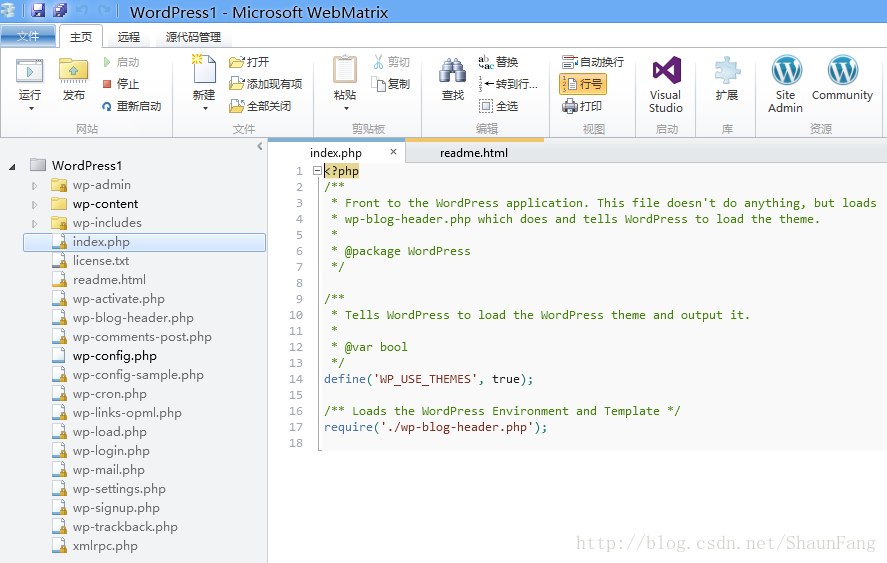Viewport: 887px width, 563px height.
Task: Click the Start (启动) site button
Action: point(121,62)
